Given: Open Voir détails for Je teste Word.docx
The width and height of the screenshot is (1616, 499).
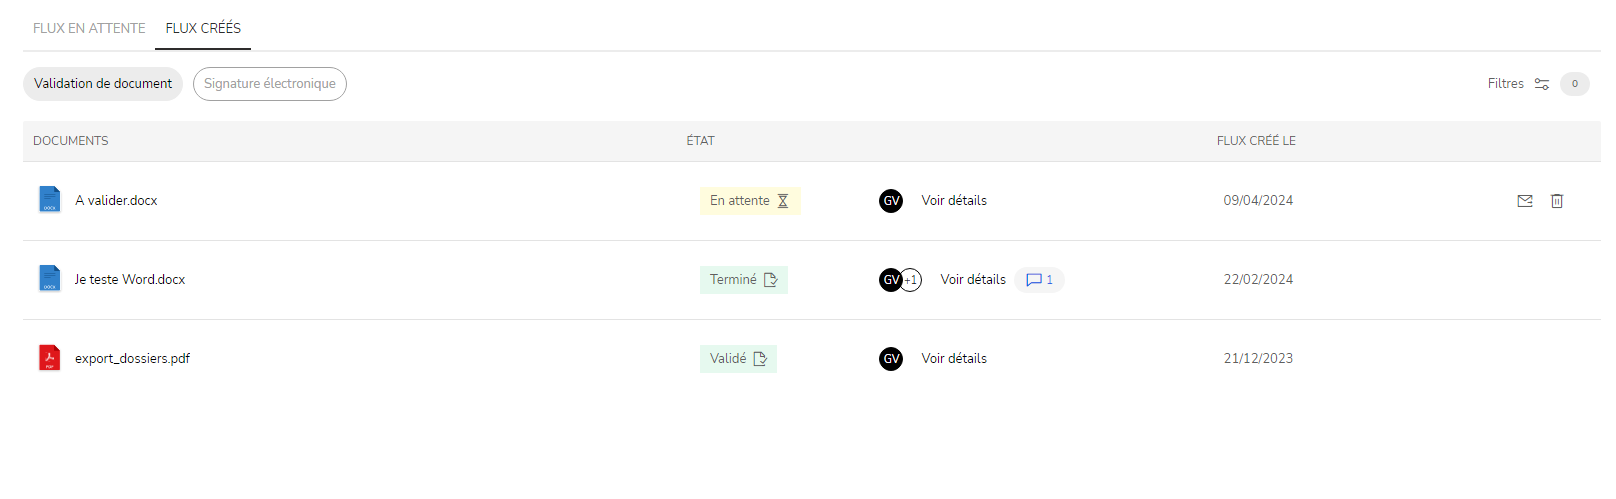Looking at the screenshot, I should [x=973, y=280].
